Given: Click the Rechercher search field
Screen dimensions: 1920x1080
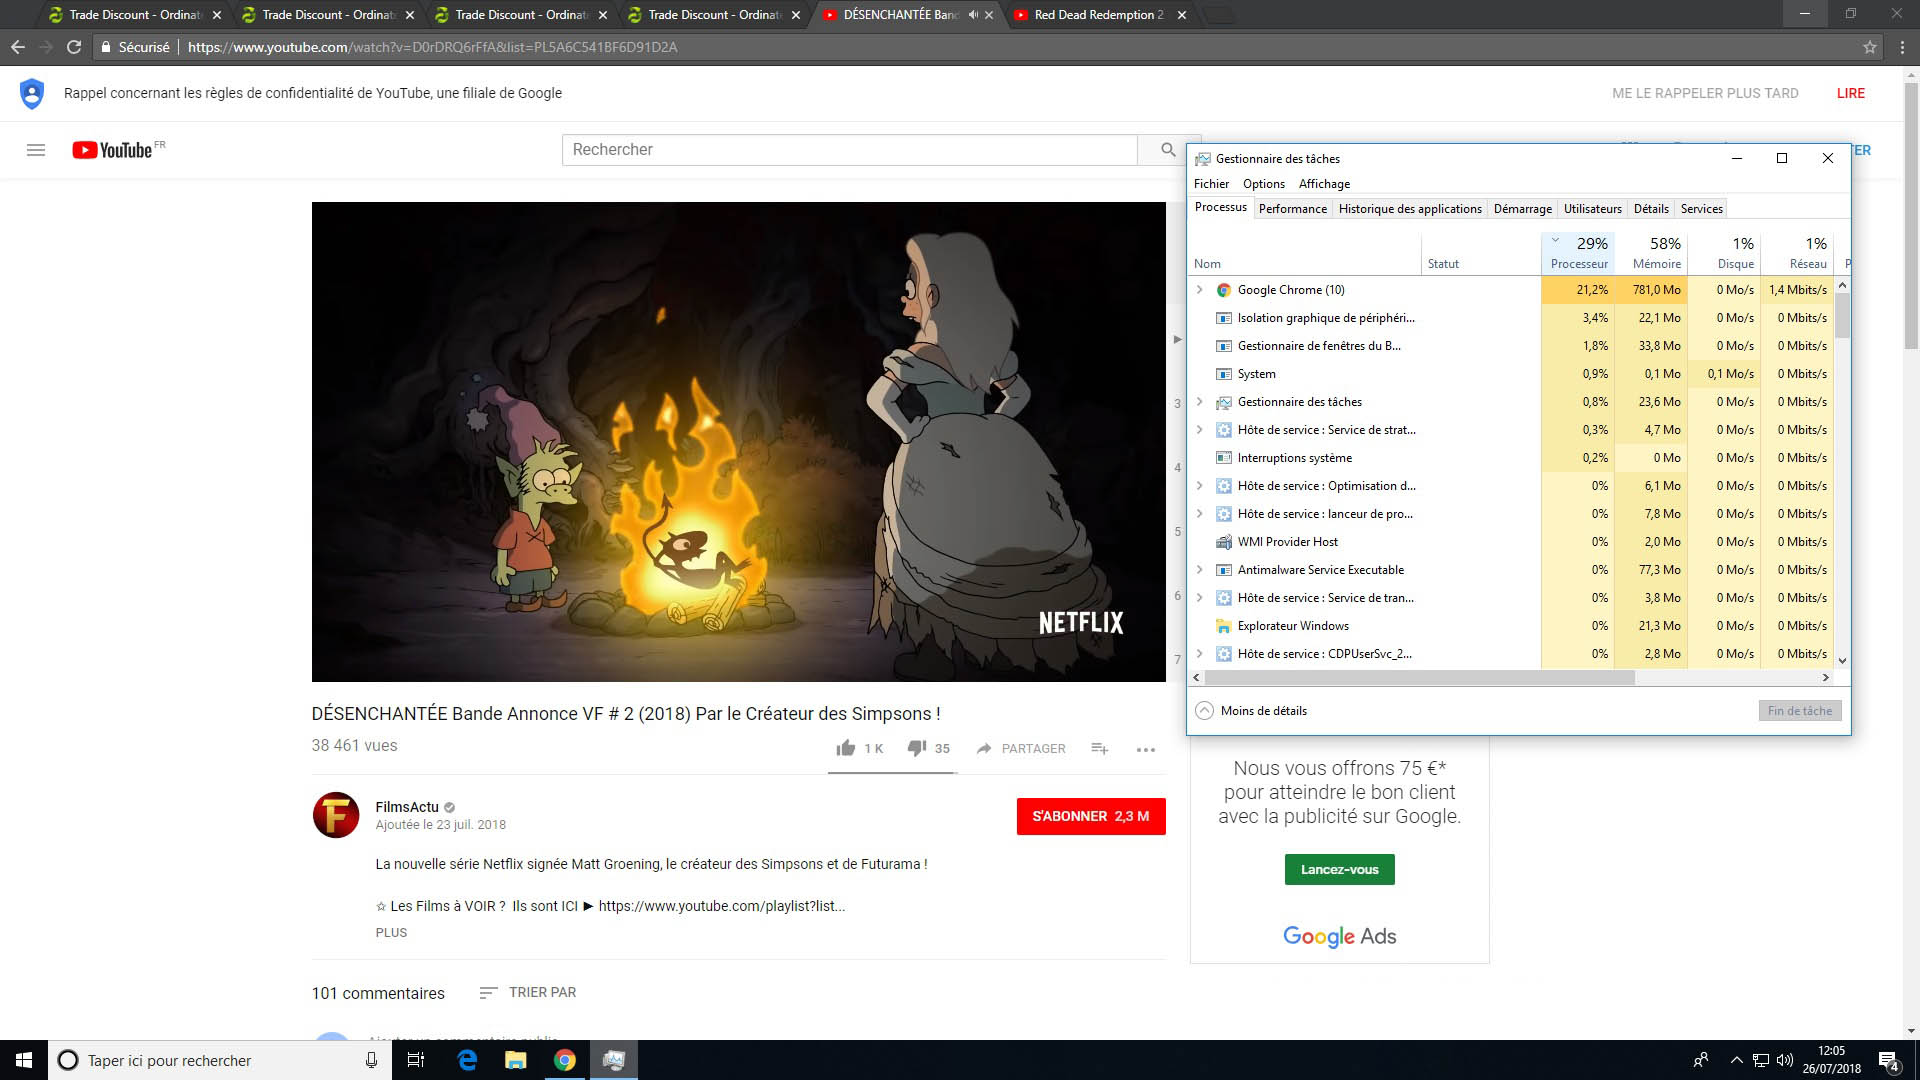Looking at the screenshot, I should [850, 150].
